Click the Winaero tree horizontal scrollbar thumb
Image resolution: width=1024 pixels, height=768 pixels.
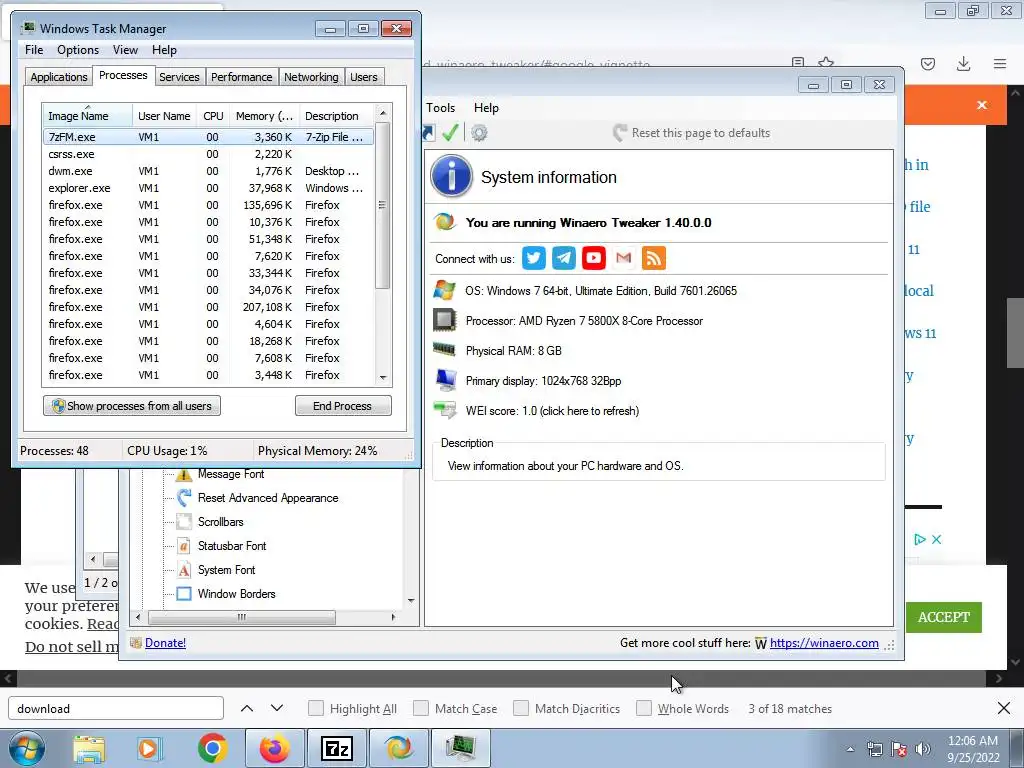242,617
